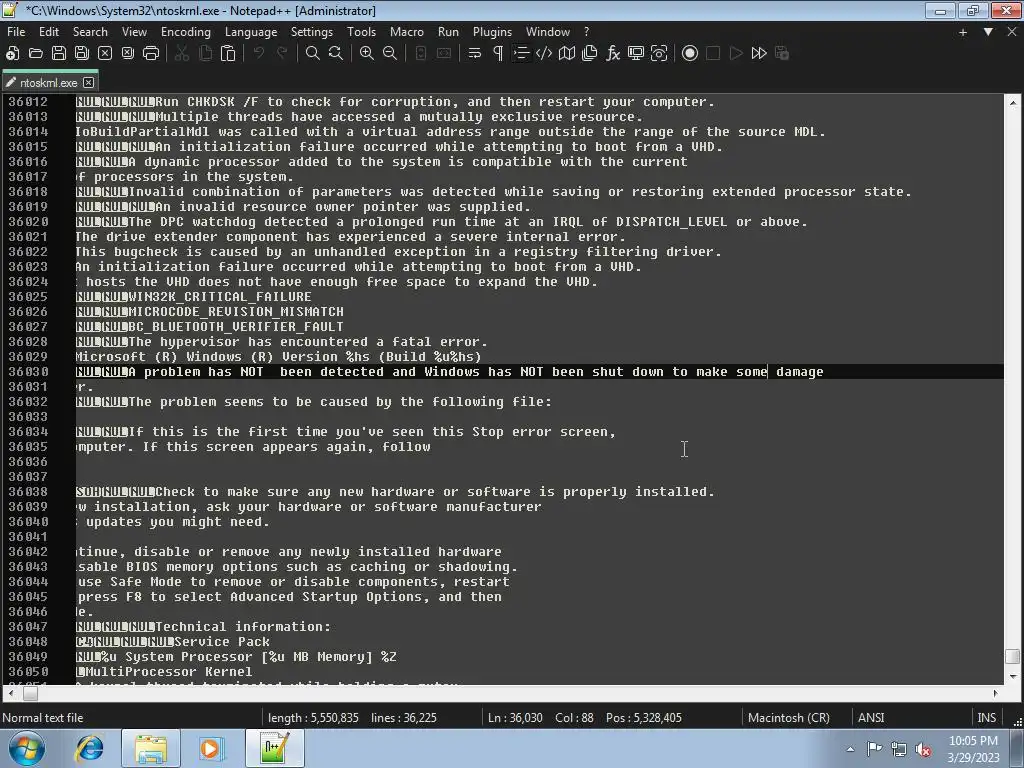The width and height of the screenshot is (1024, 768).
Task: Save all files toolbar icon
Action: click(82, 54)
